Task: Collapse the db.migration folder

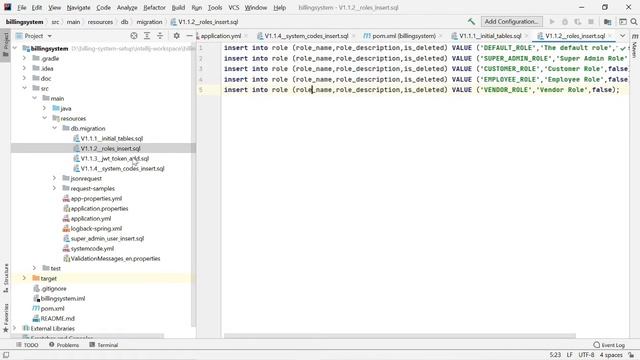Action: tap(54, 128)
